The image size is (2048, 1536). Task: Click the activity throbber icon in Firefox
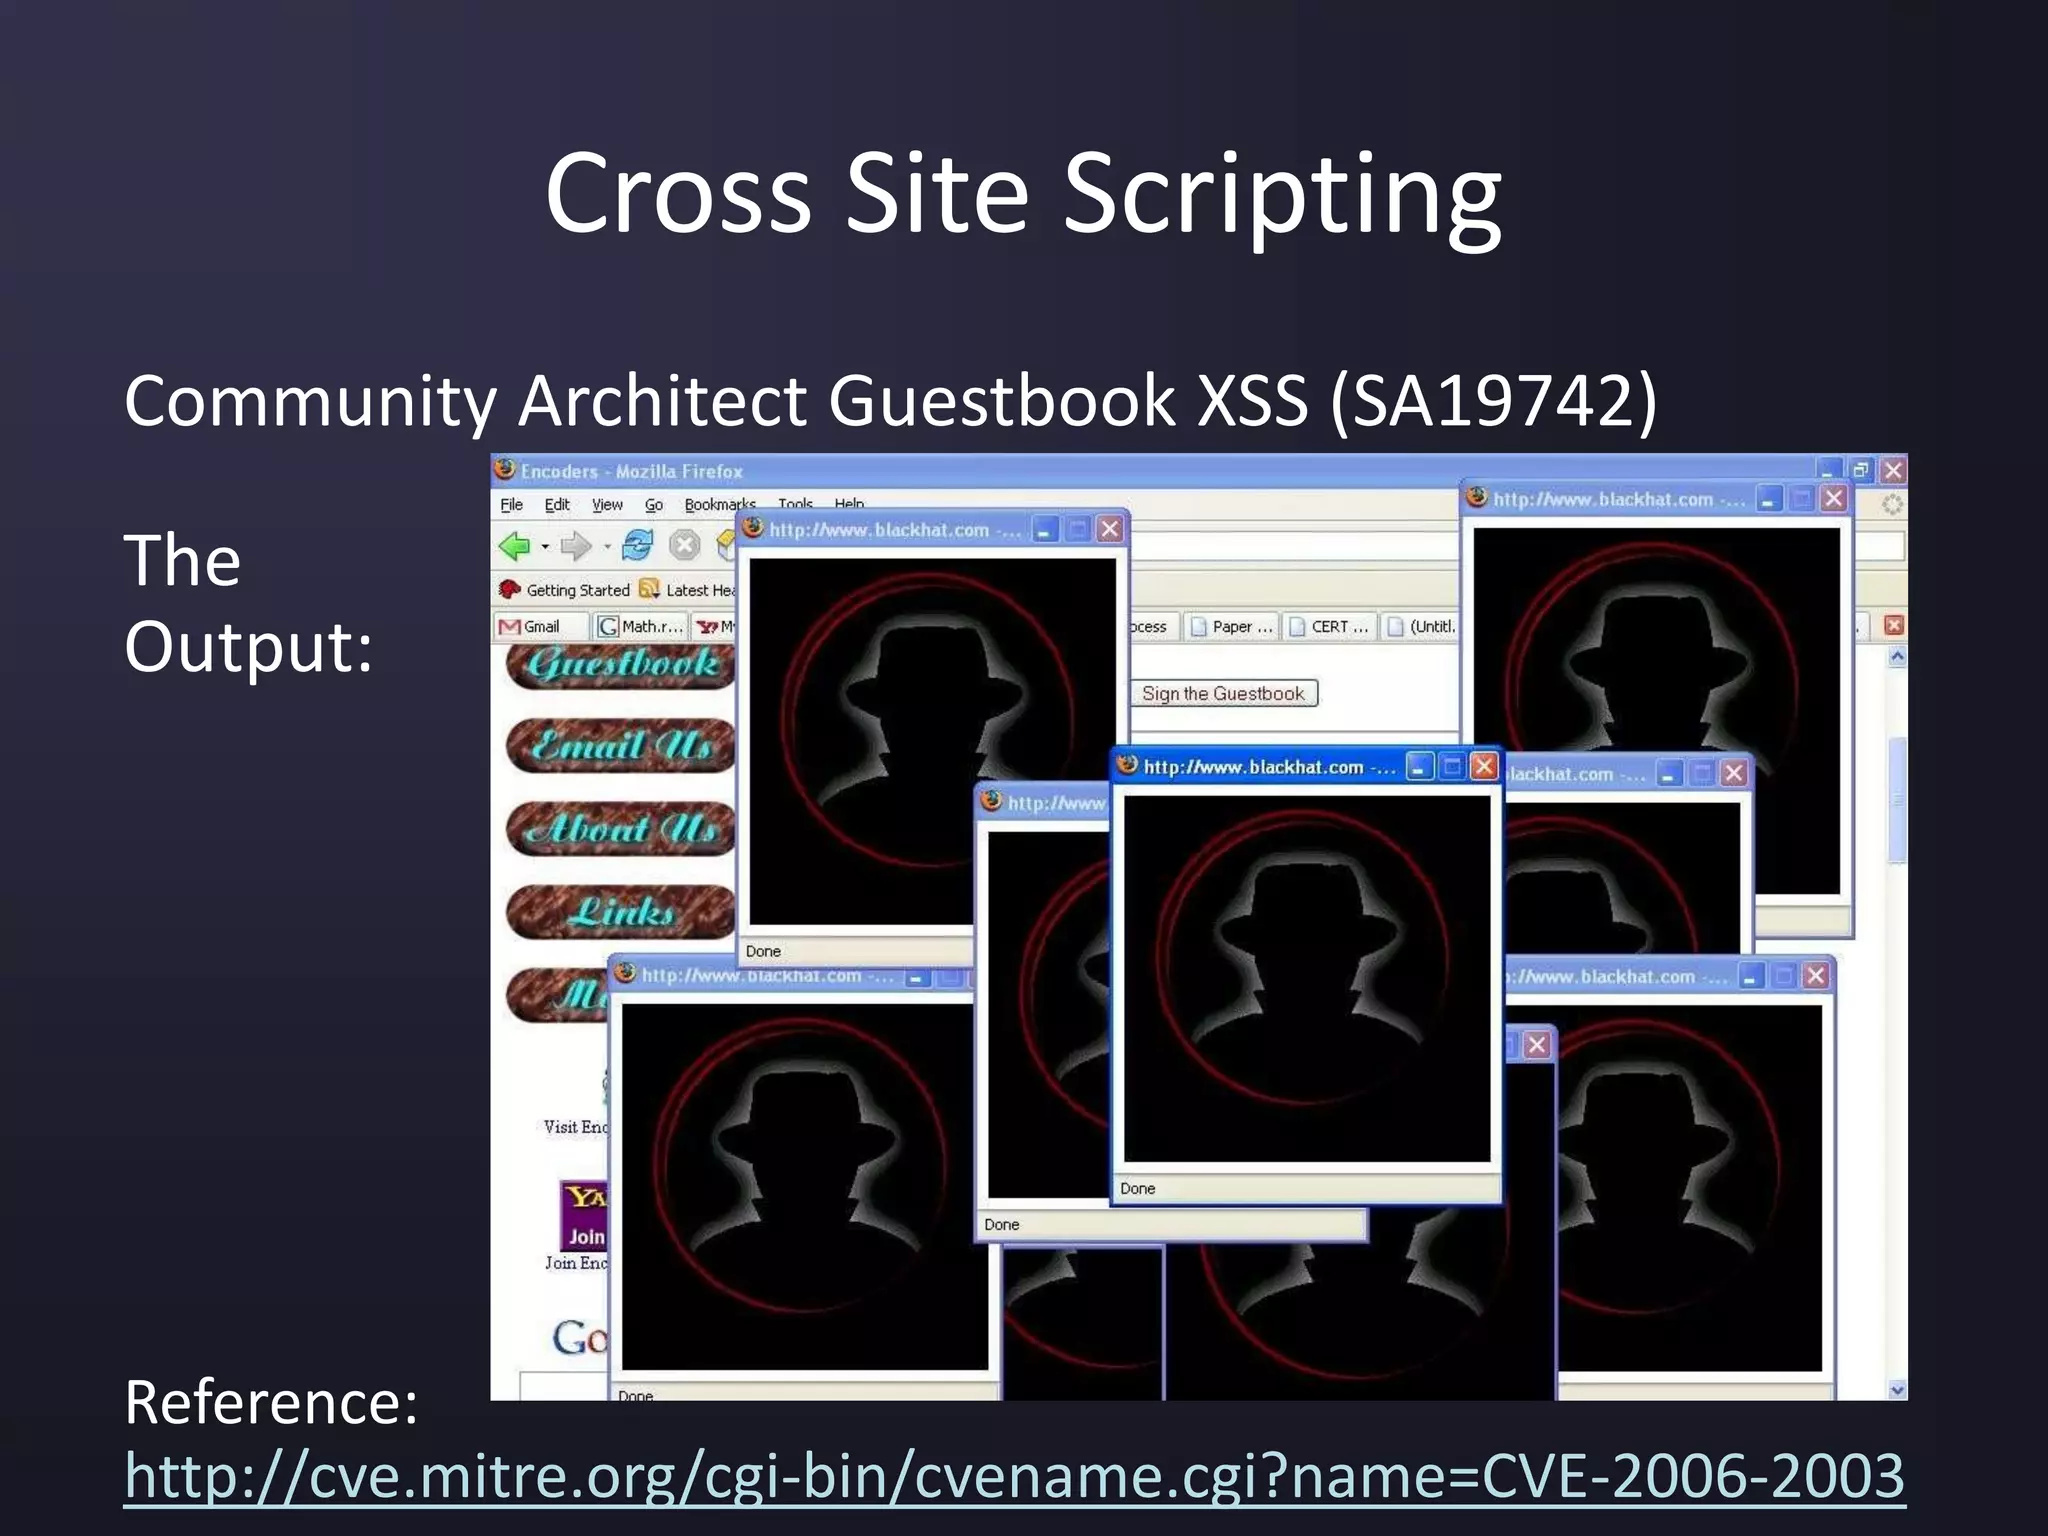pos(1892,505)
